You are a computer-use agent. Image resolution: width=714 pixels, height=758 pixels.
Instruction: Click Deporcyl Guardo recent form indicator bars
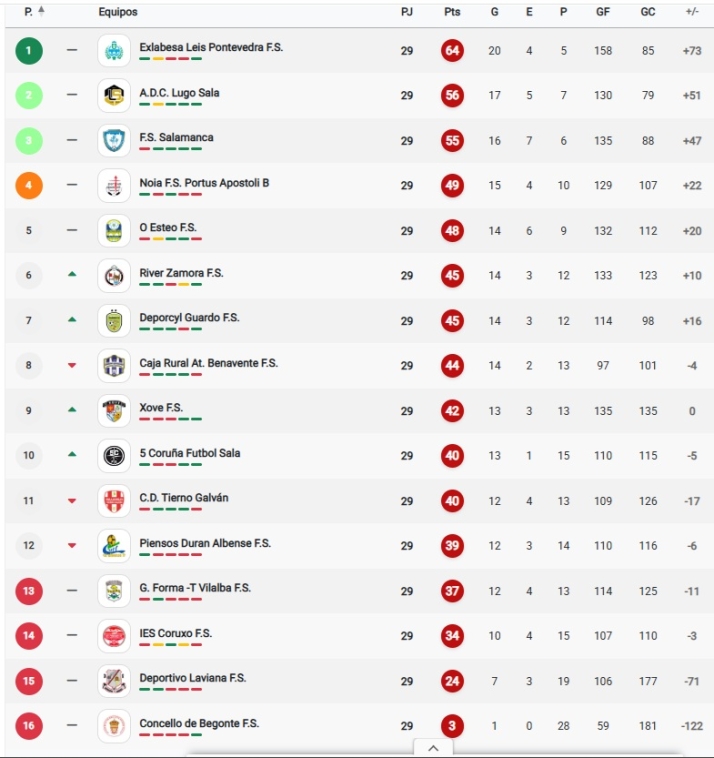170,329
